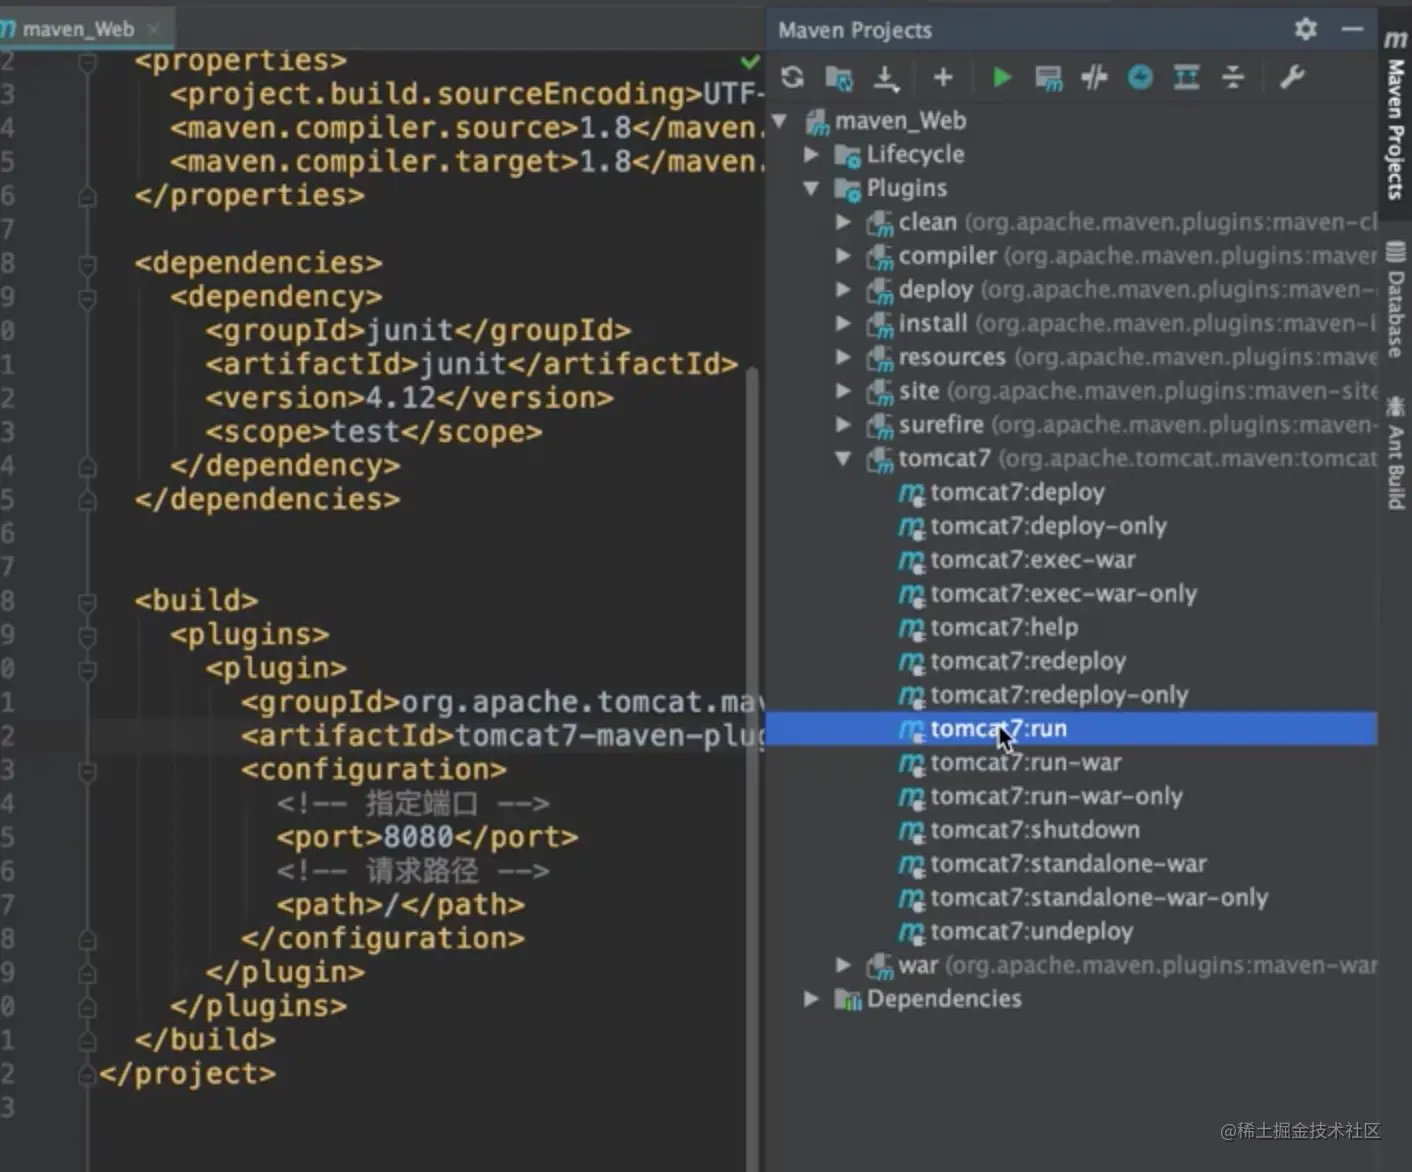
Task: Fold the <configuration> block in gutter
Action: (x=87, y=771)
